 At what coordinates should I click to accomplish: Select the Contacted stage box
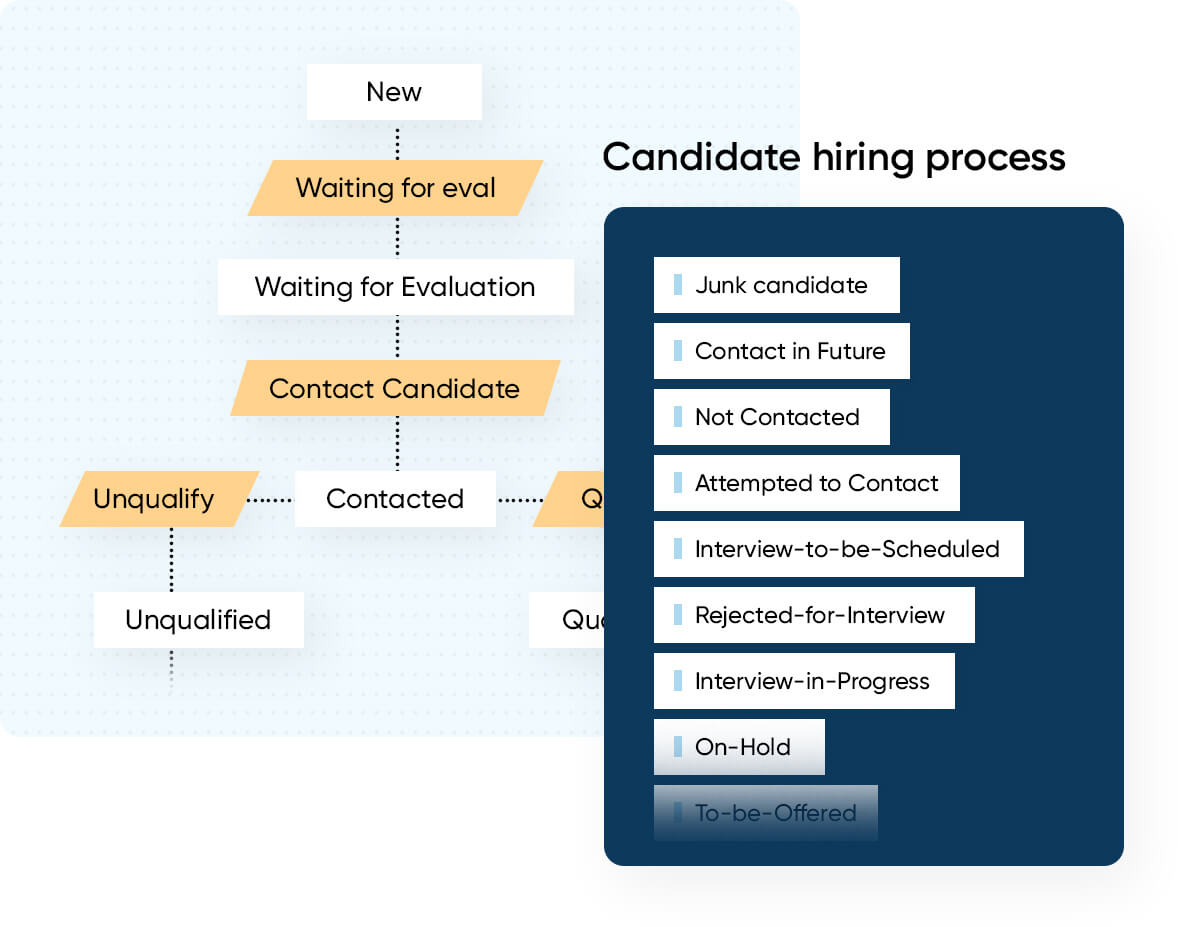pos(395,499)
